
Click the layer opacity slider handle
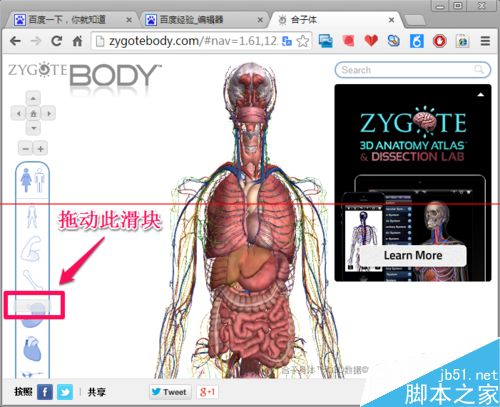(32, 305)
